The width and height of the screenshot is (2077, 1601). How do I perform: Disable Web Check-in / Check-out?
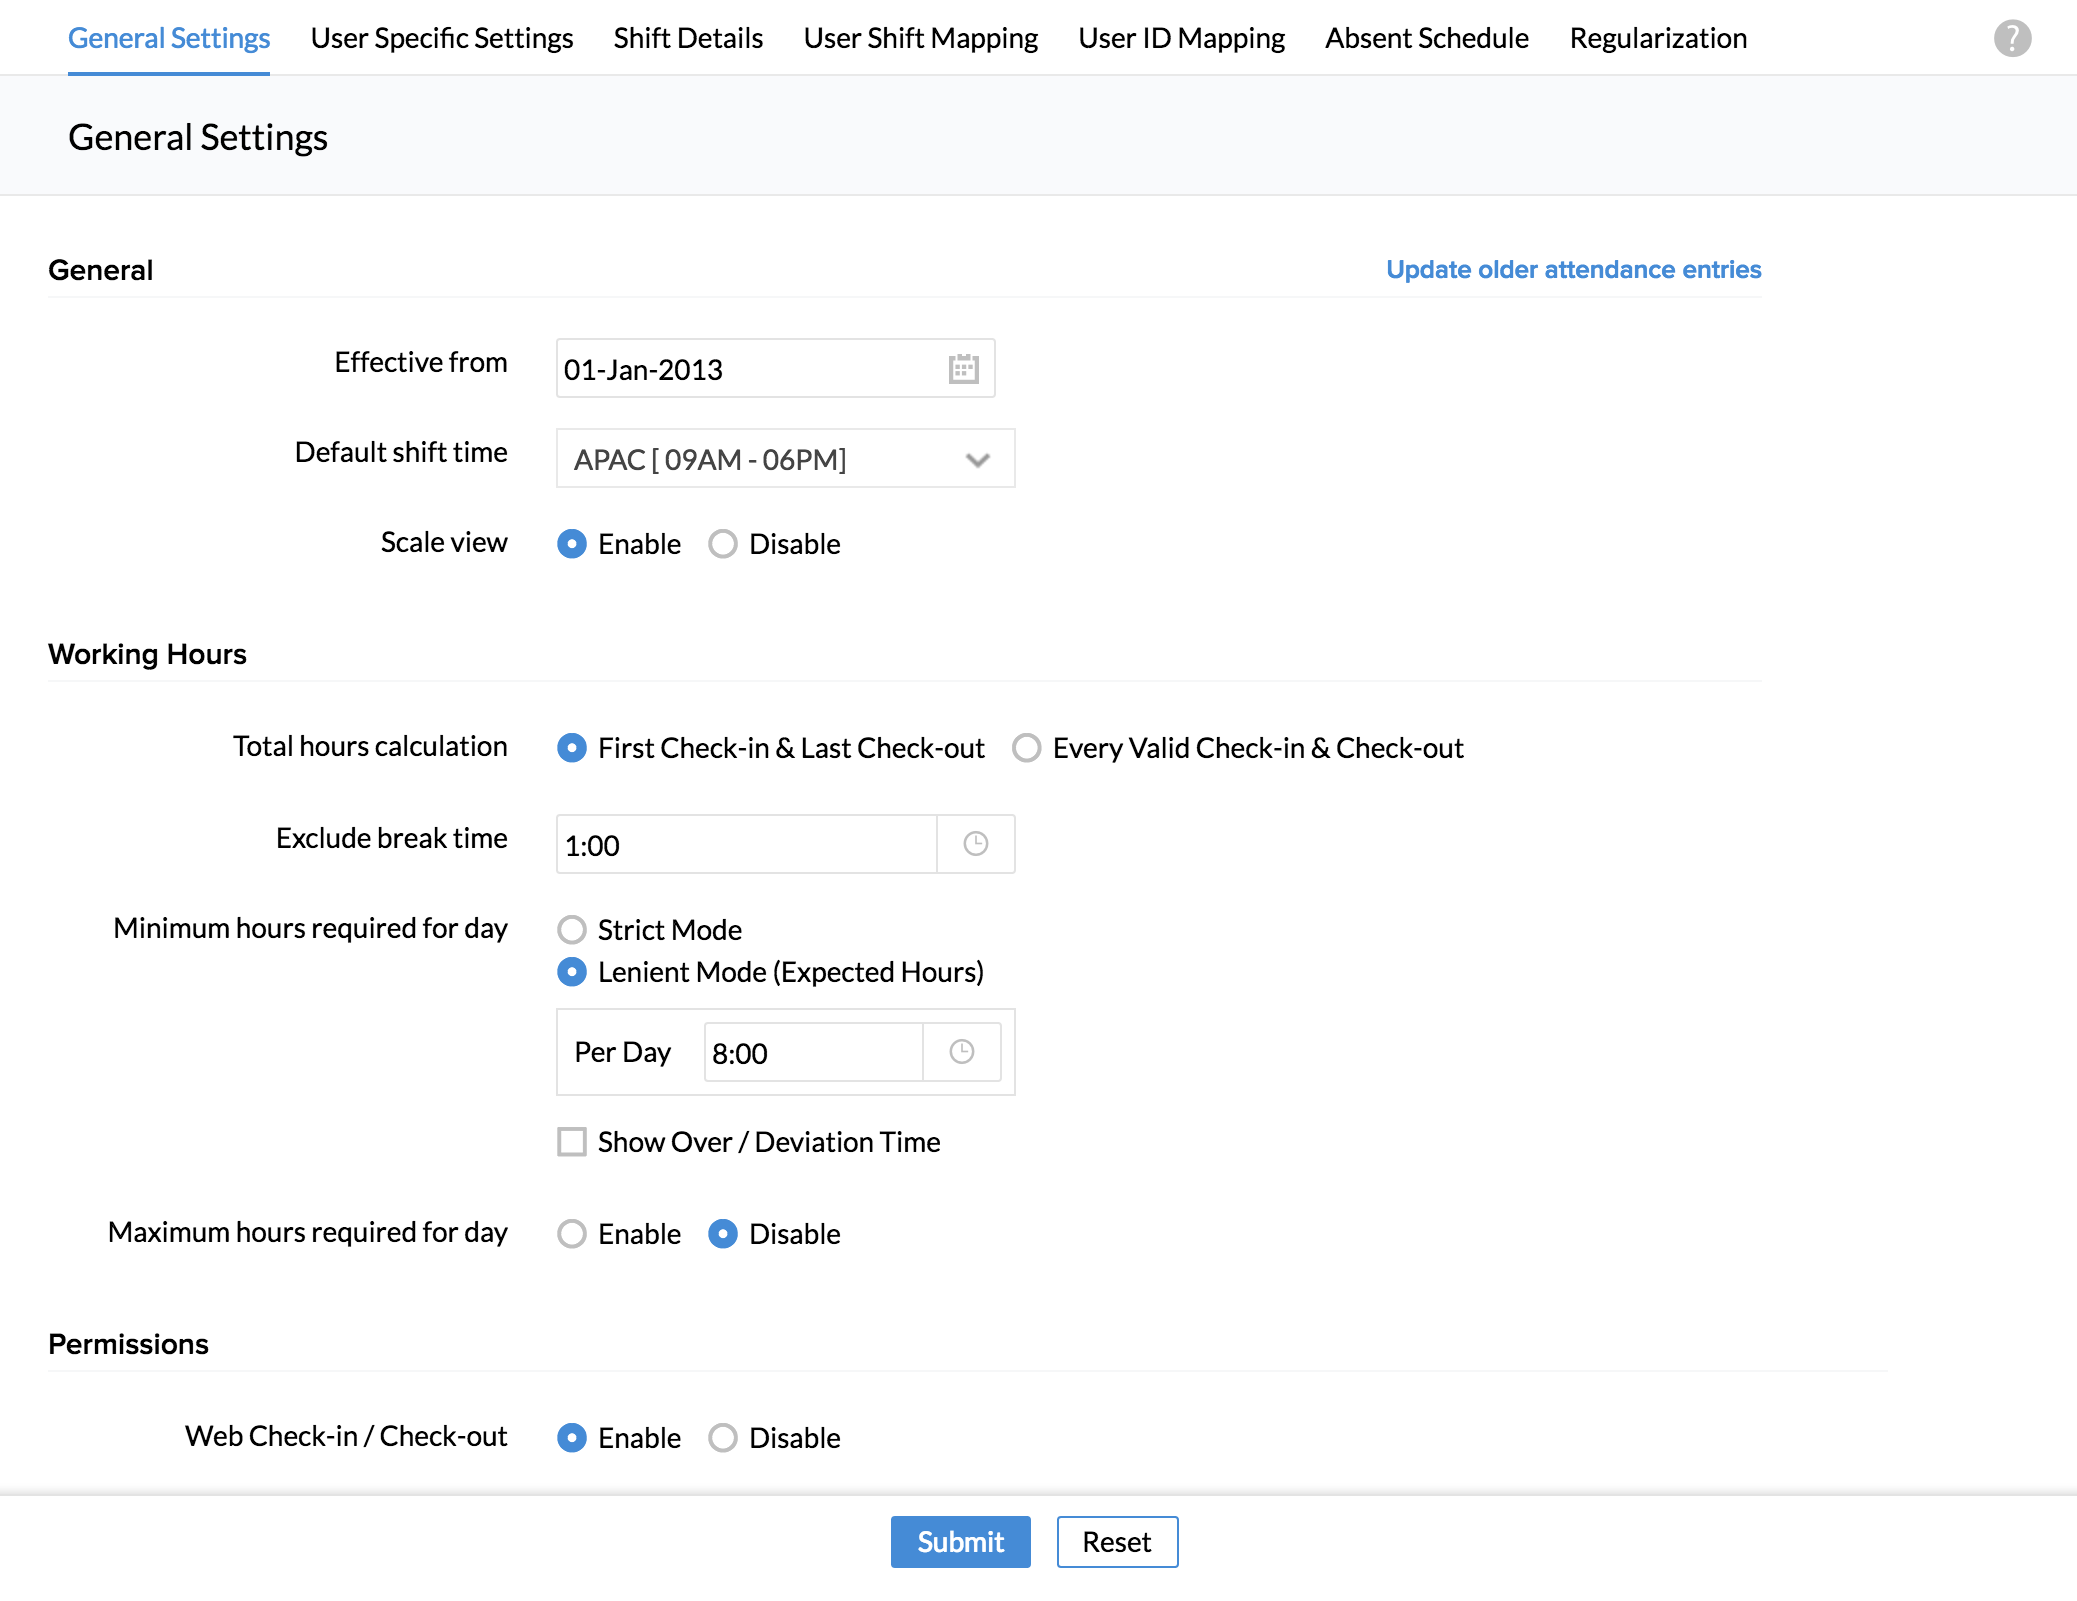723,1438
